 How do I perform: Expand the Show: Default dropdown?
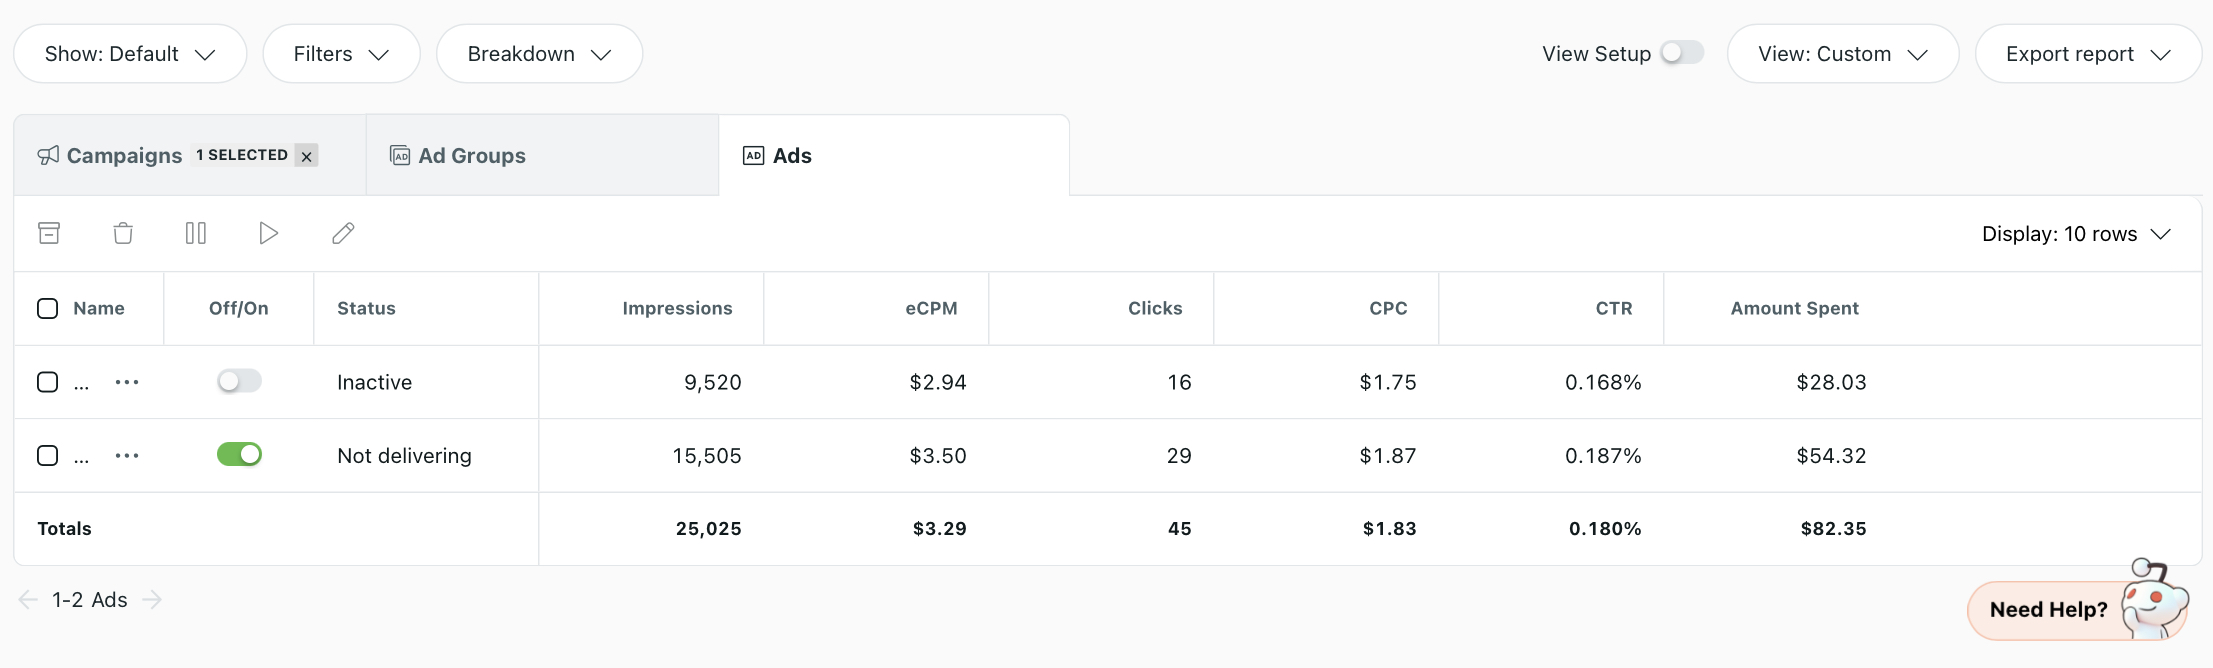click(130, 54)
